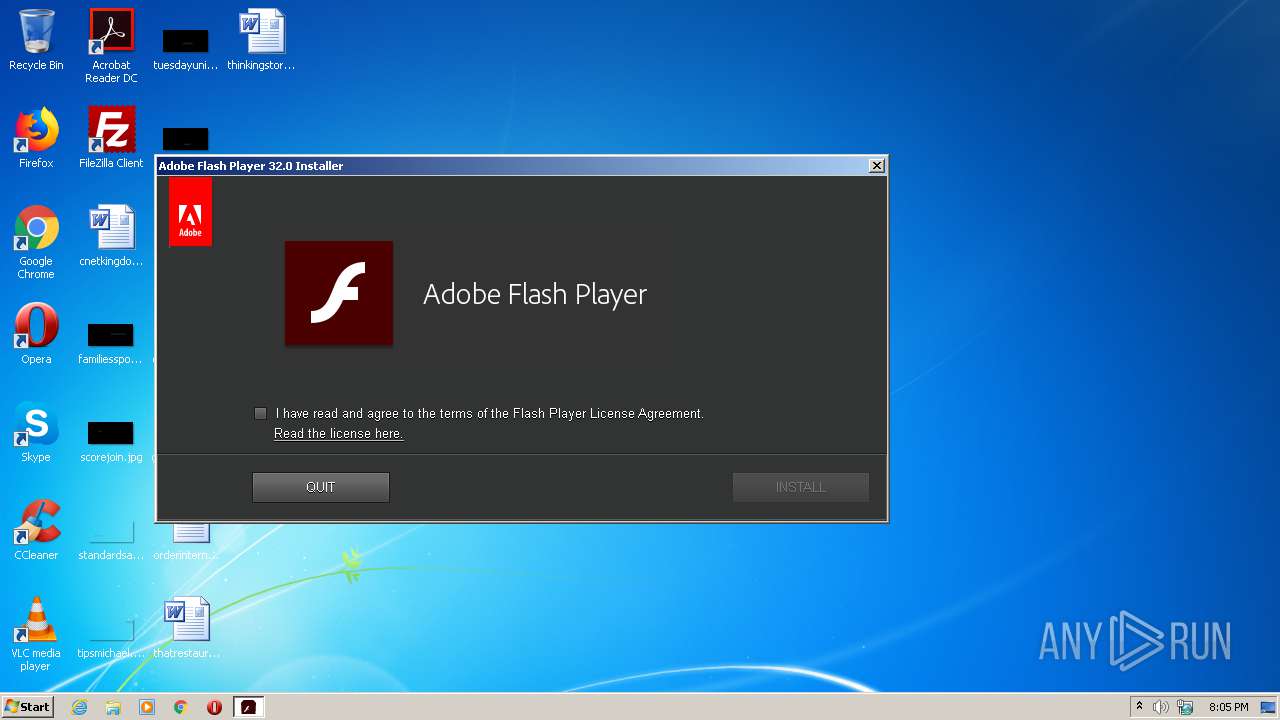
Task: Close the Flash Player installer window
Action: click(x=877, y=166)
